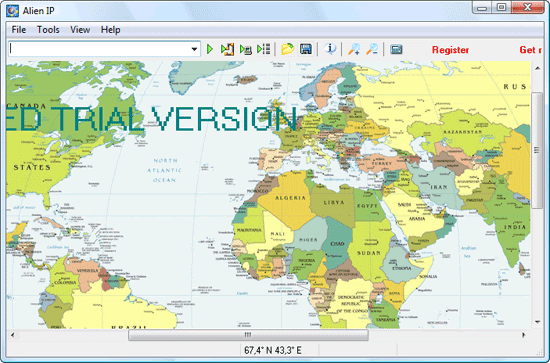The height and width of the screenshot is (363, 550).
Task: Click the red "Get r" link
Action: (530, 50)
